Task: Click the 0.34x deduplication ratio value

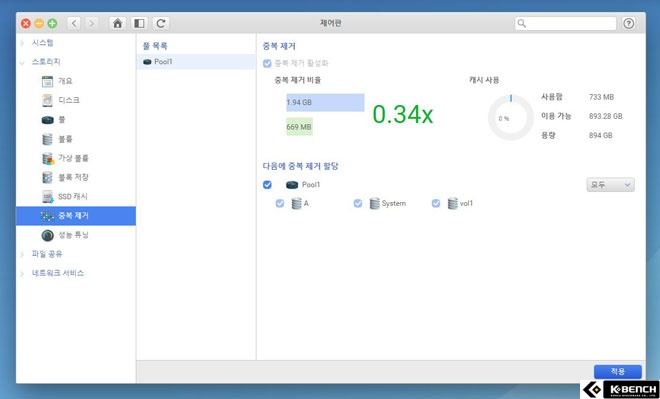Action: (402, 114)
